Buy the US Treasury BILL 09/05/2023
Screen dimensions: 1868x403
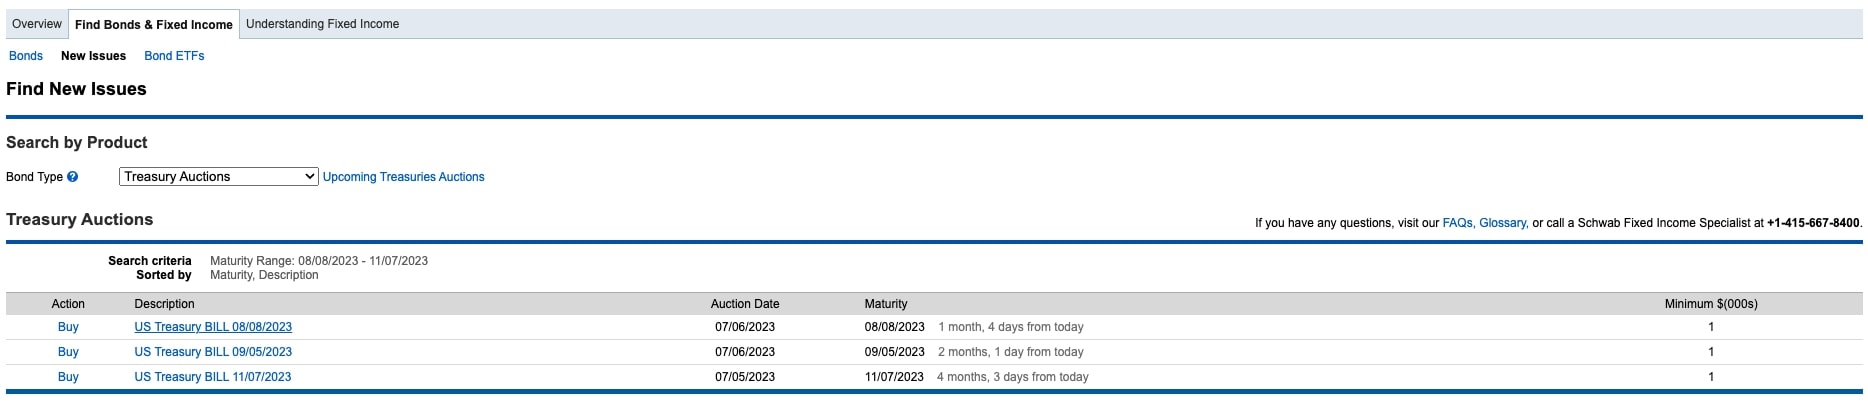[68, 352]
